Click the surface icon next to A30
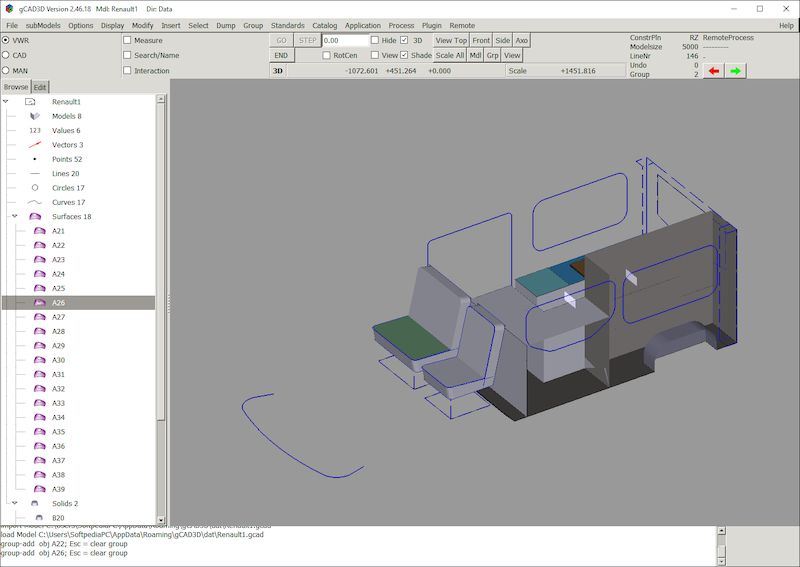The image size is (800, 567). click(x=40, y=360)
